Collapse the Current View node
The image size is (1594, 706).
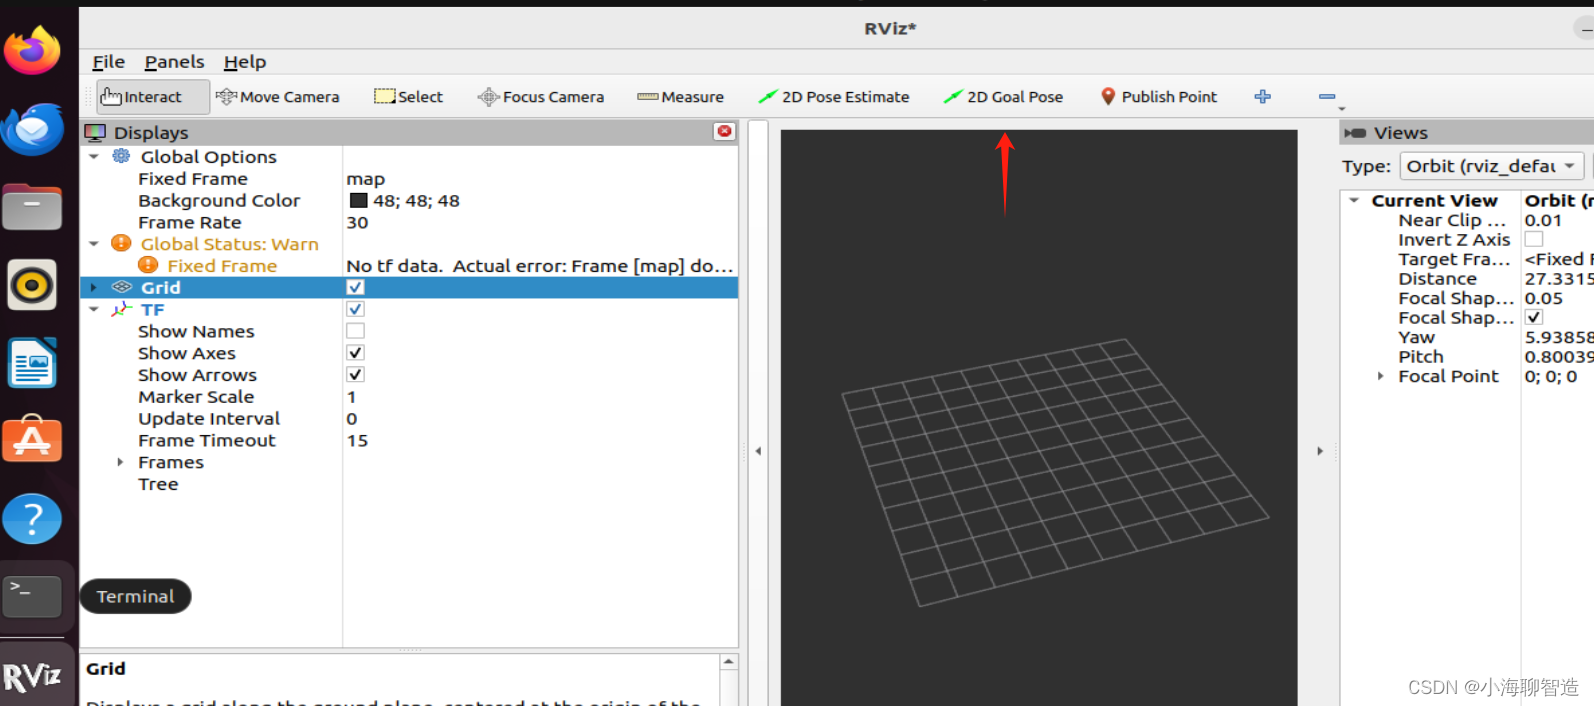(x=1354, y=200)
